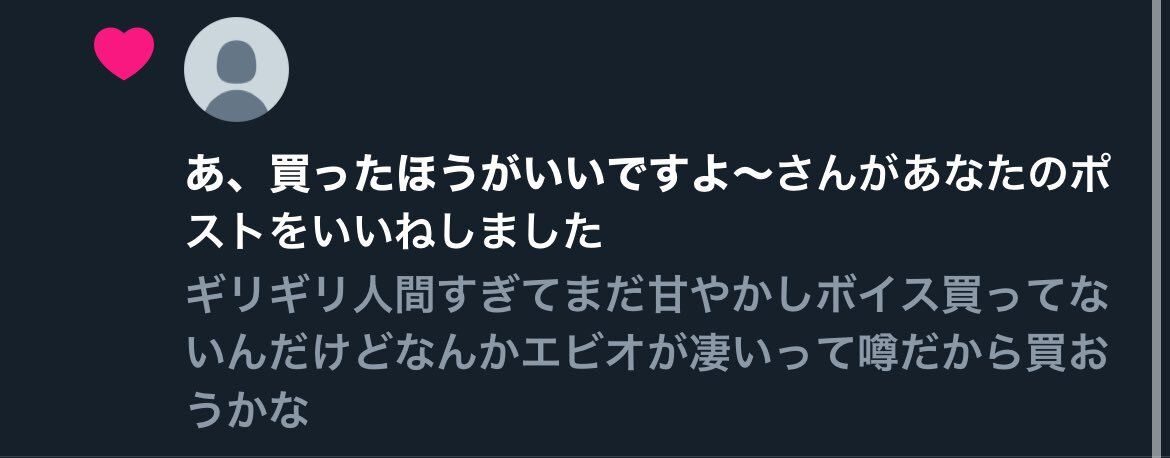Click the final うかな preview line
1170x458 pixels.
(247, 409)
